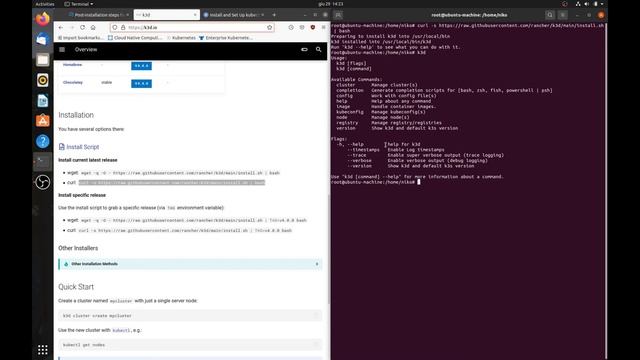The height and width of the screenshot is (360, 640).
Task: Switch the docs color theme toggle
Action: (304, 49)
